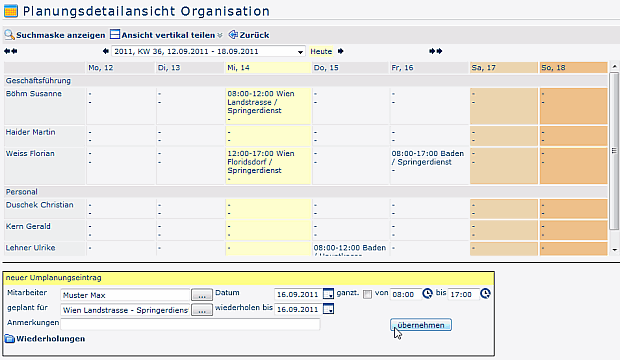This screenshot has width=620, height=360.
Task: Click the Datum input field
Action: coord(298,294)
